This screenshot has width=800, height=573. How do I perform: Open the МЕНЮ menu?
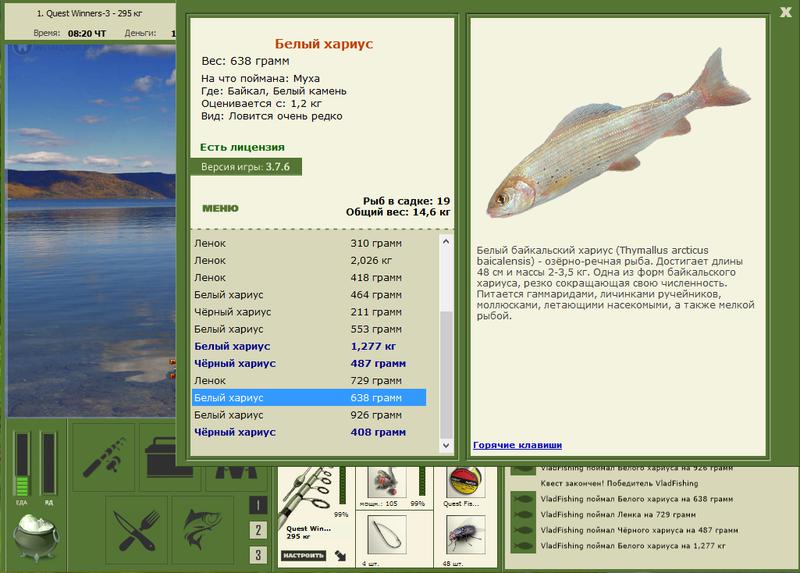point(220,208)
